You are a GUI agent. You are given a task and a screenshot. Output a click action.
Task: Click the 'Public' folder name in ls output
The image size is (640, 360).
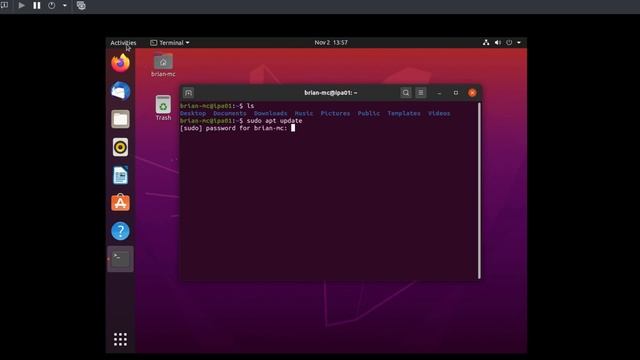tap(369, 113)
